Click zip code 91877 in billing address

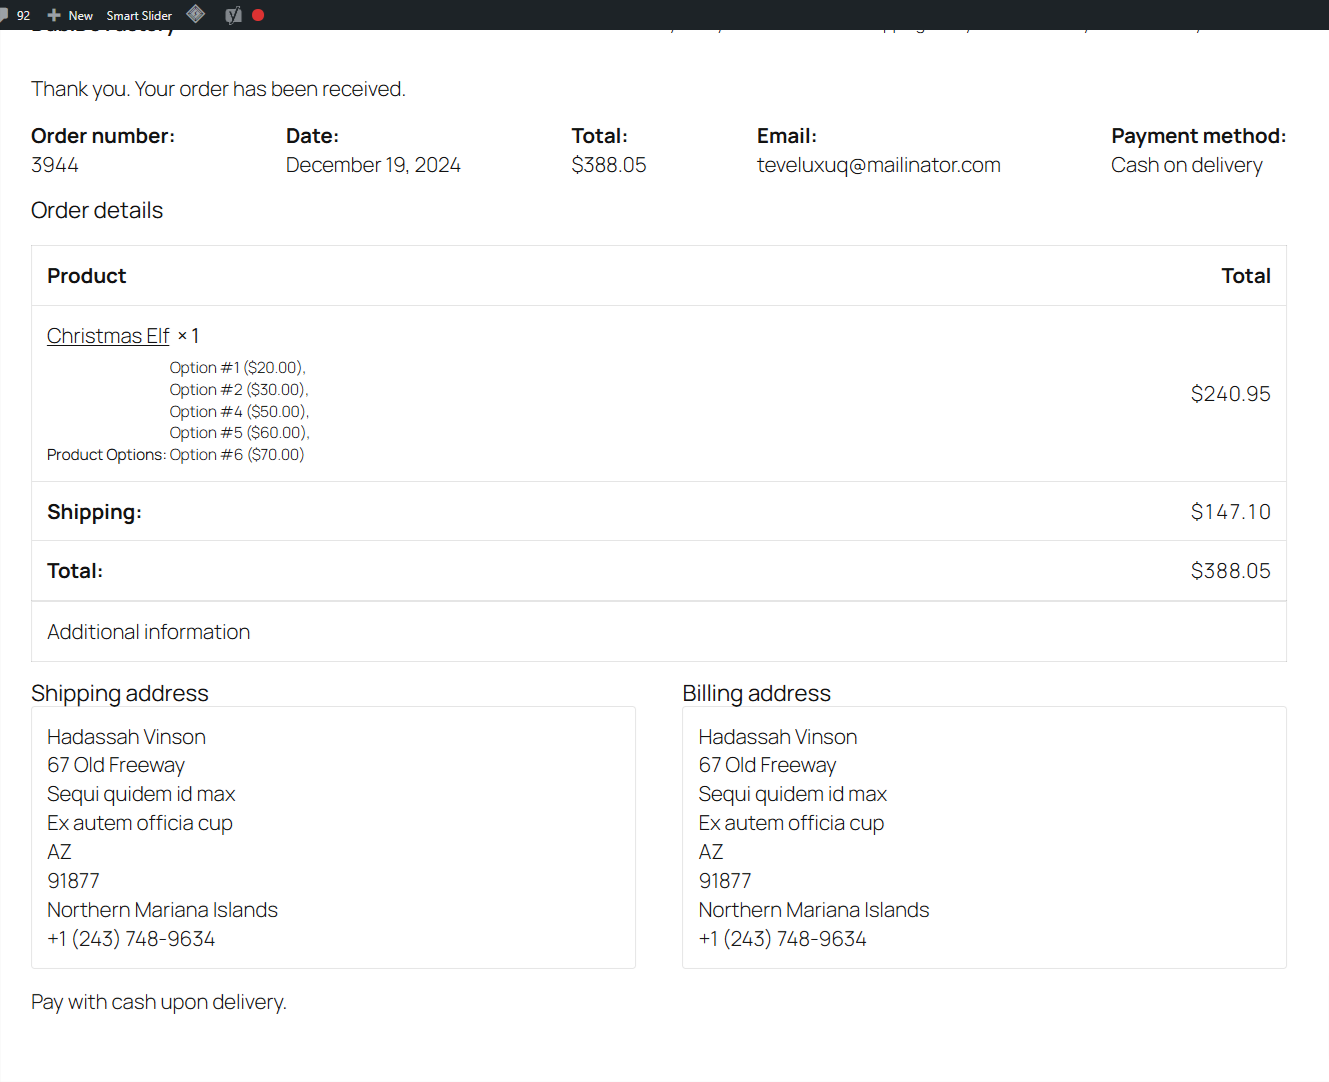tap(725, 881)
